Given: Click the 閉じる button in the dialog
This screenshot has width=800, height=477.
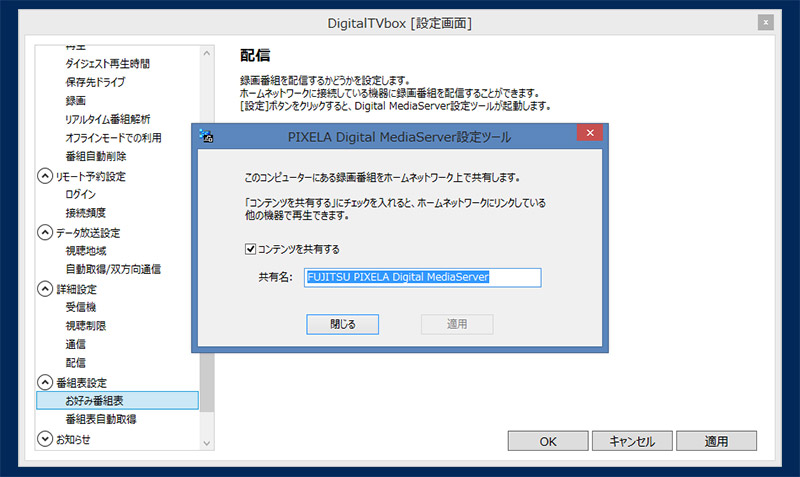Looking at the screenshot, I should click(342, 324).
